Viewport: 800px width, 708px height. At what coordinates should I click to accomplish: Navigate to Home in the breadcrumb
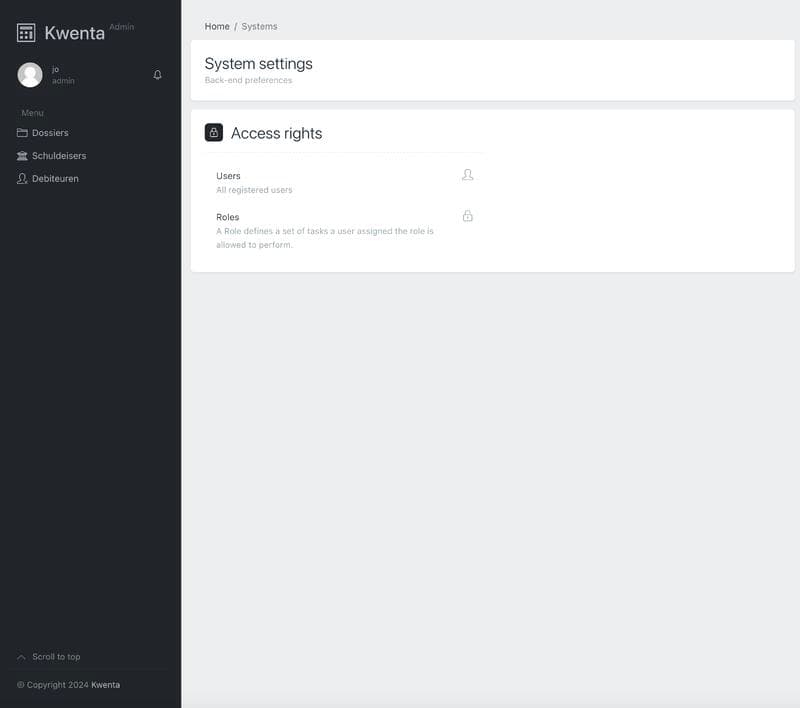pos(217,26)
